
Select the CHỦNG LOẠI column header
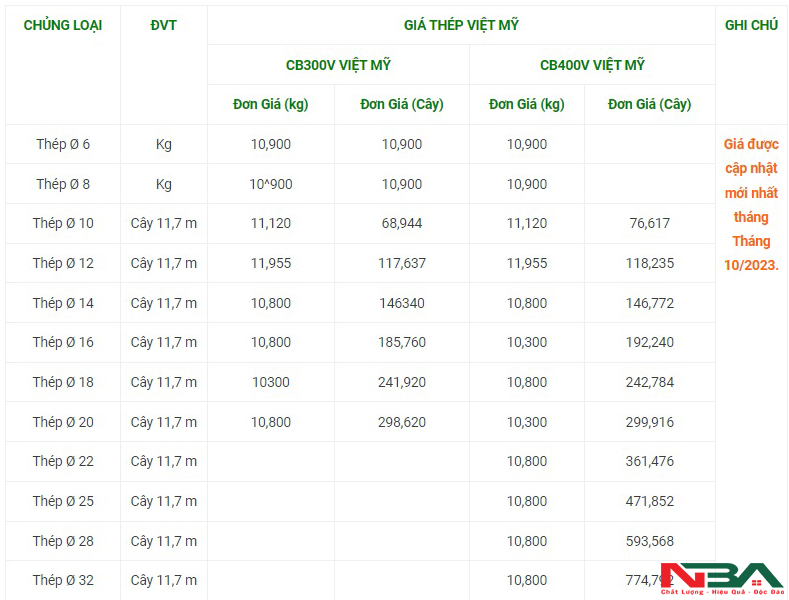(x=63, y=25)
